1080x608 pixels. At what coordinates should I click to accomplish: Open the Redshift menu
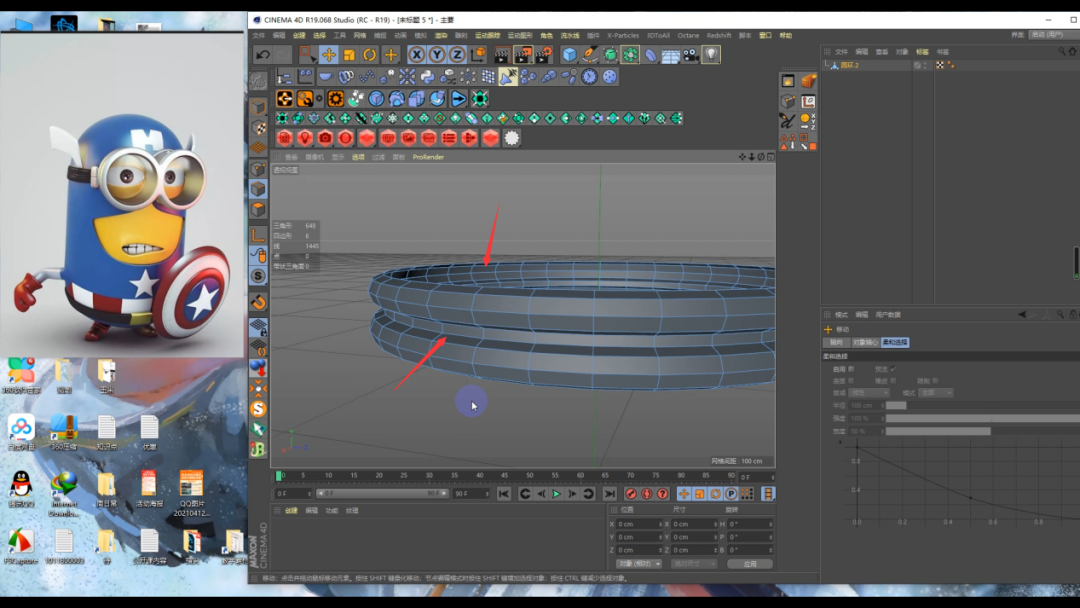(718, 35)
